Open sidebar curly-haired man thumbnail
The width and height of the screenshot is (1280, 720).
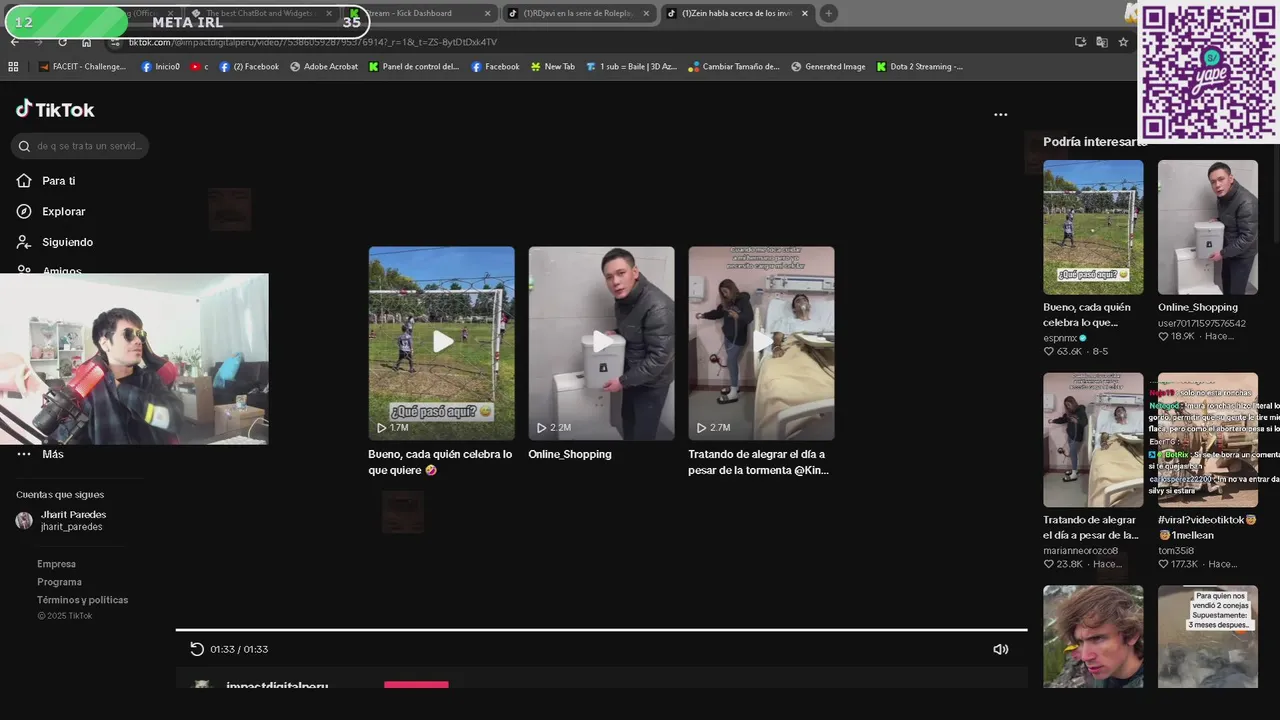coord(1093,636)
